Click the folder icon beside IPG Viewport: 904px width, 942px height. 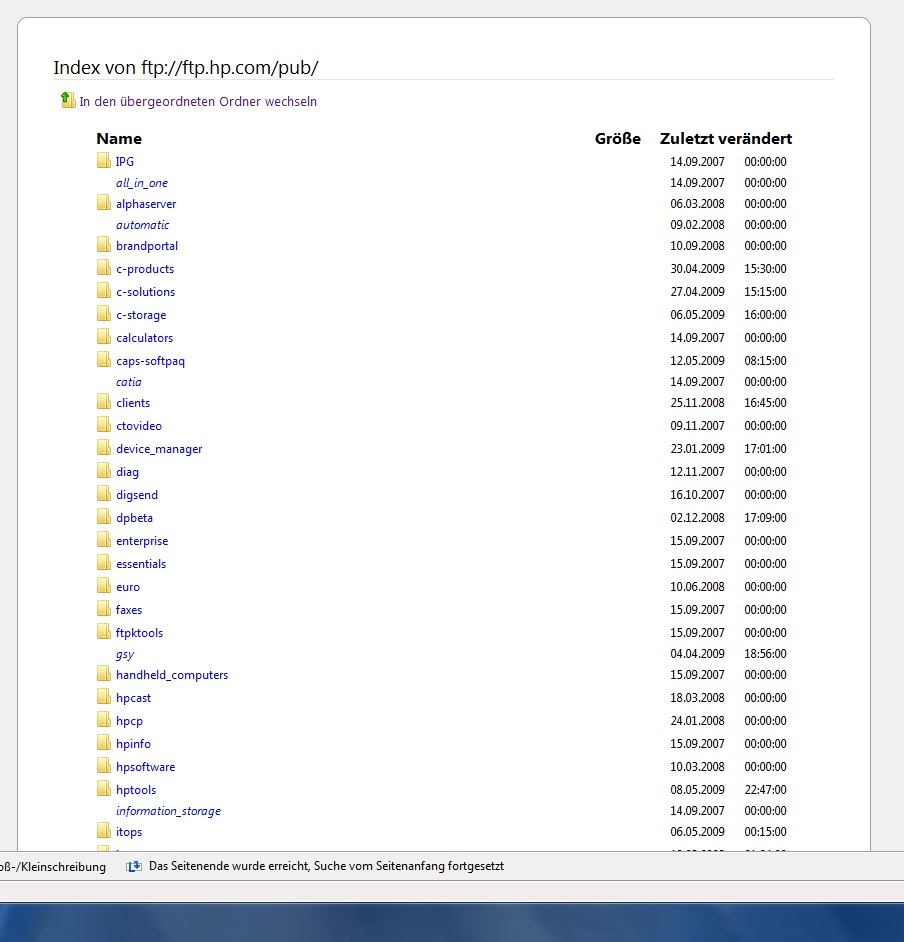pos(104,160)
